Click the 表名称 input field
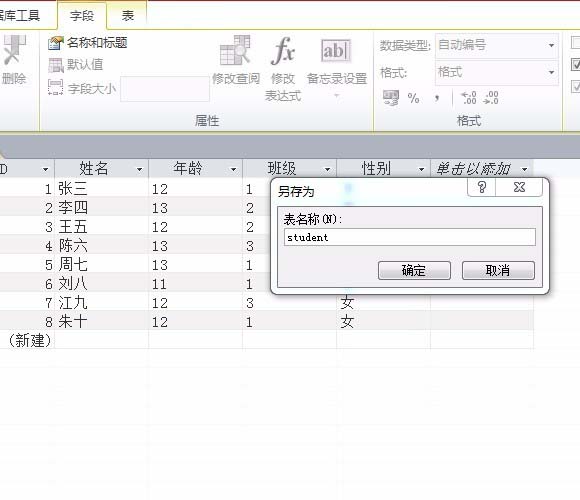 pos(410,237)
